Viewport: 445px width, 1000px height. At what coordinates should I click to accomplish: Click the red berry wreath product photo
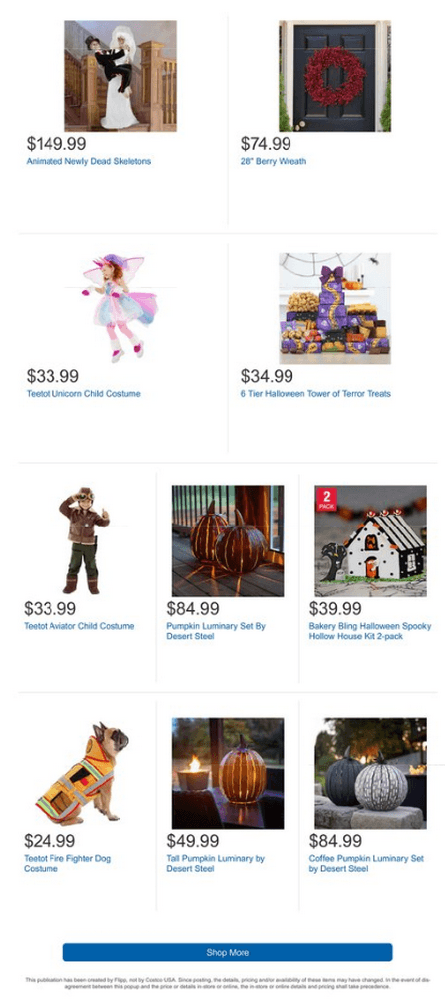click(335, 76)
